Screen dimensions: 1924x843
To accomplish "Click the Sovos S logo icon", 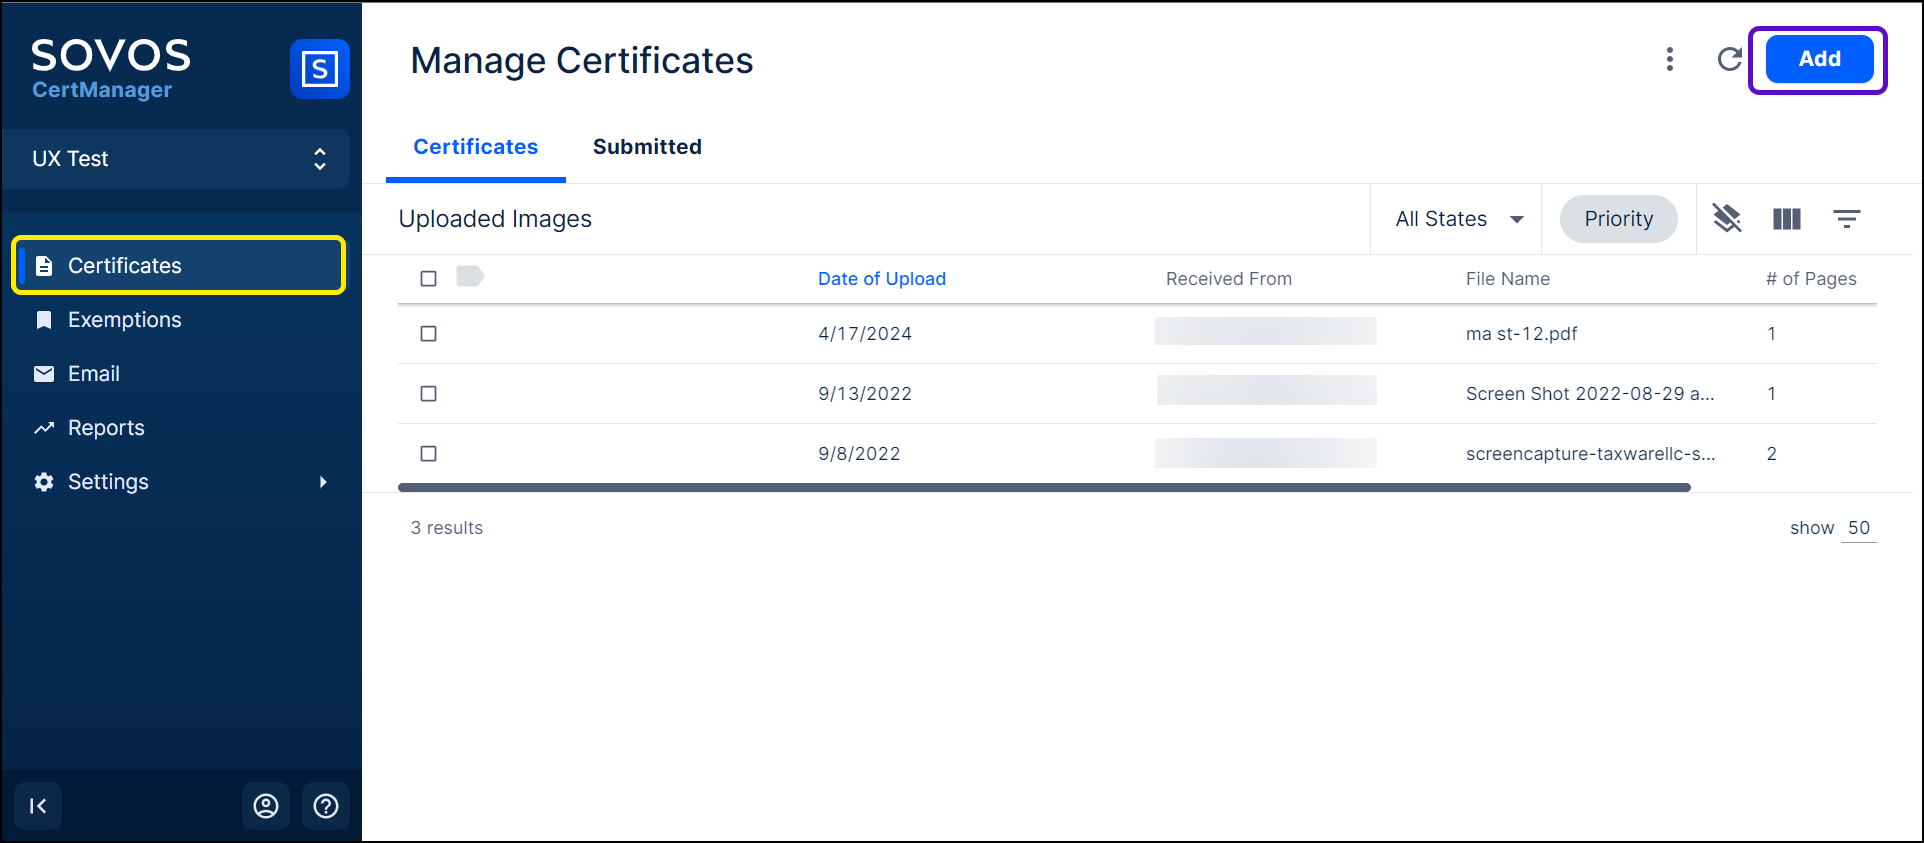I will (319, 69).
